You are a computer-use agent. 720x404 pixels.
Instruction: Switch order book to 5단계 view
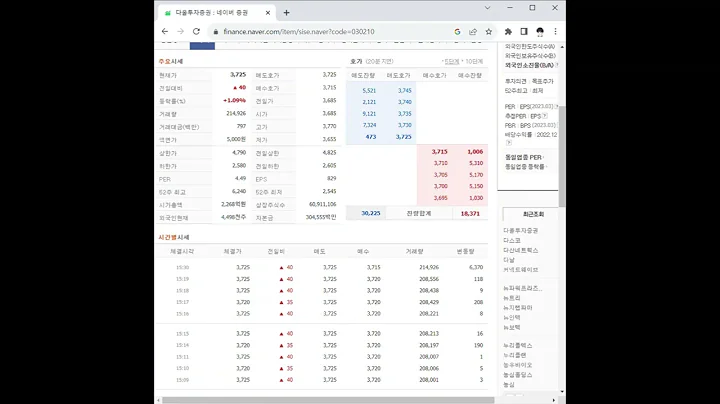coord(451,62)
